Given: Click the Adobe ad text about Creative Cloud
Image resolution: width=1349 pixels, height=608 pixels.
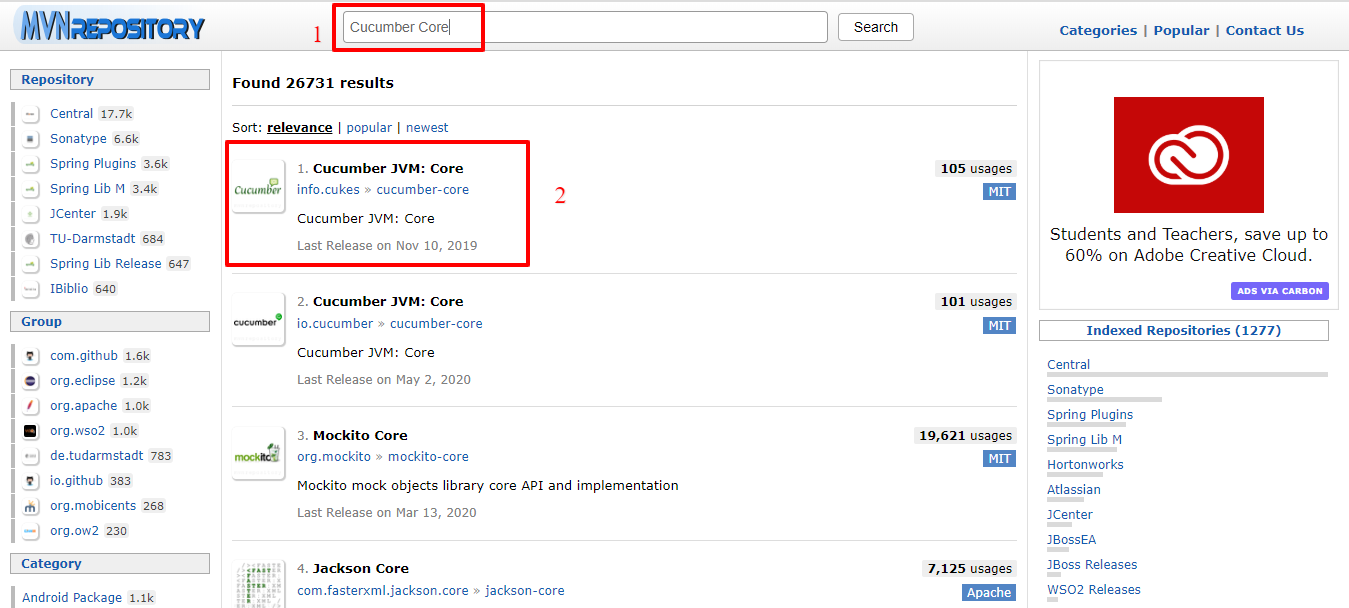Looking at the screenshot, I should pos(1189,245).
